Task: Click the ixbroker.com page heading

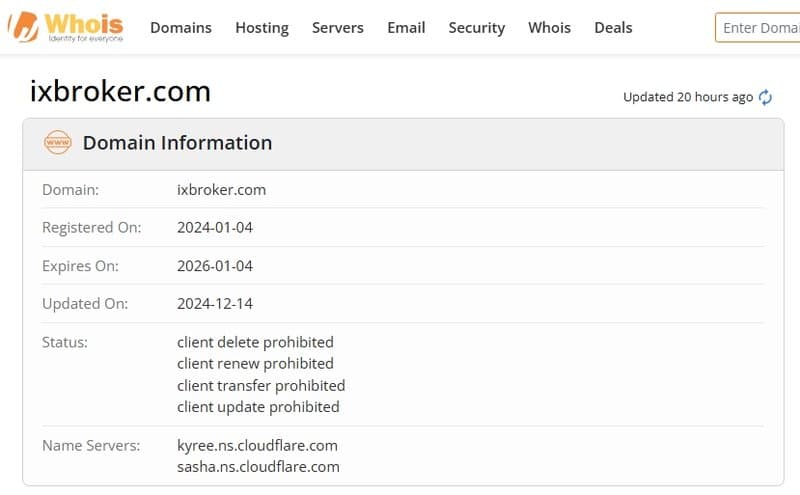Action: pyautogui.click(x=120, y=91)
